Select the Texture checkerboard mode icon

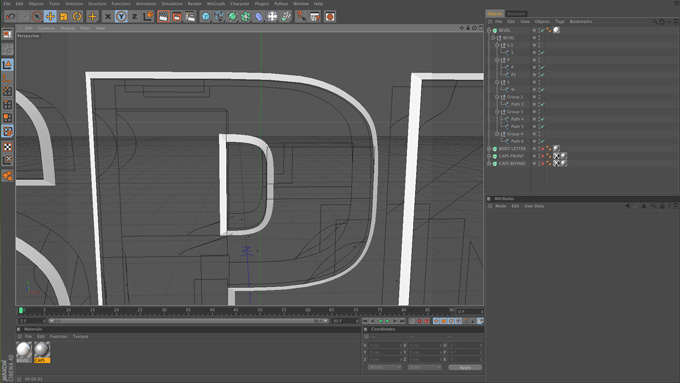(7, 147)
